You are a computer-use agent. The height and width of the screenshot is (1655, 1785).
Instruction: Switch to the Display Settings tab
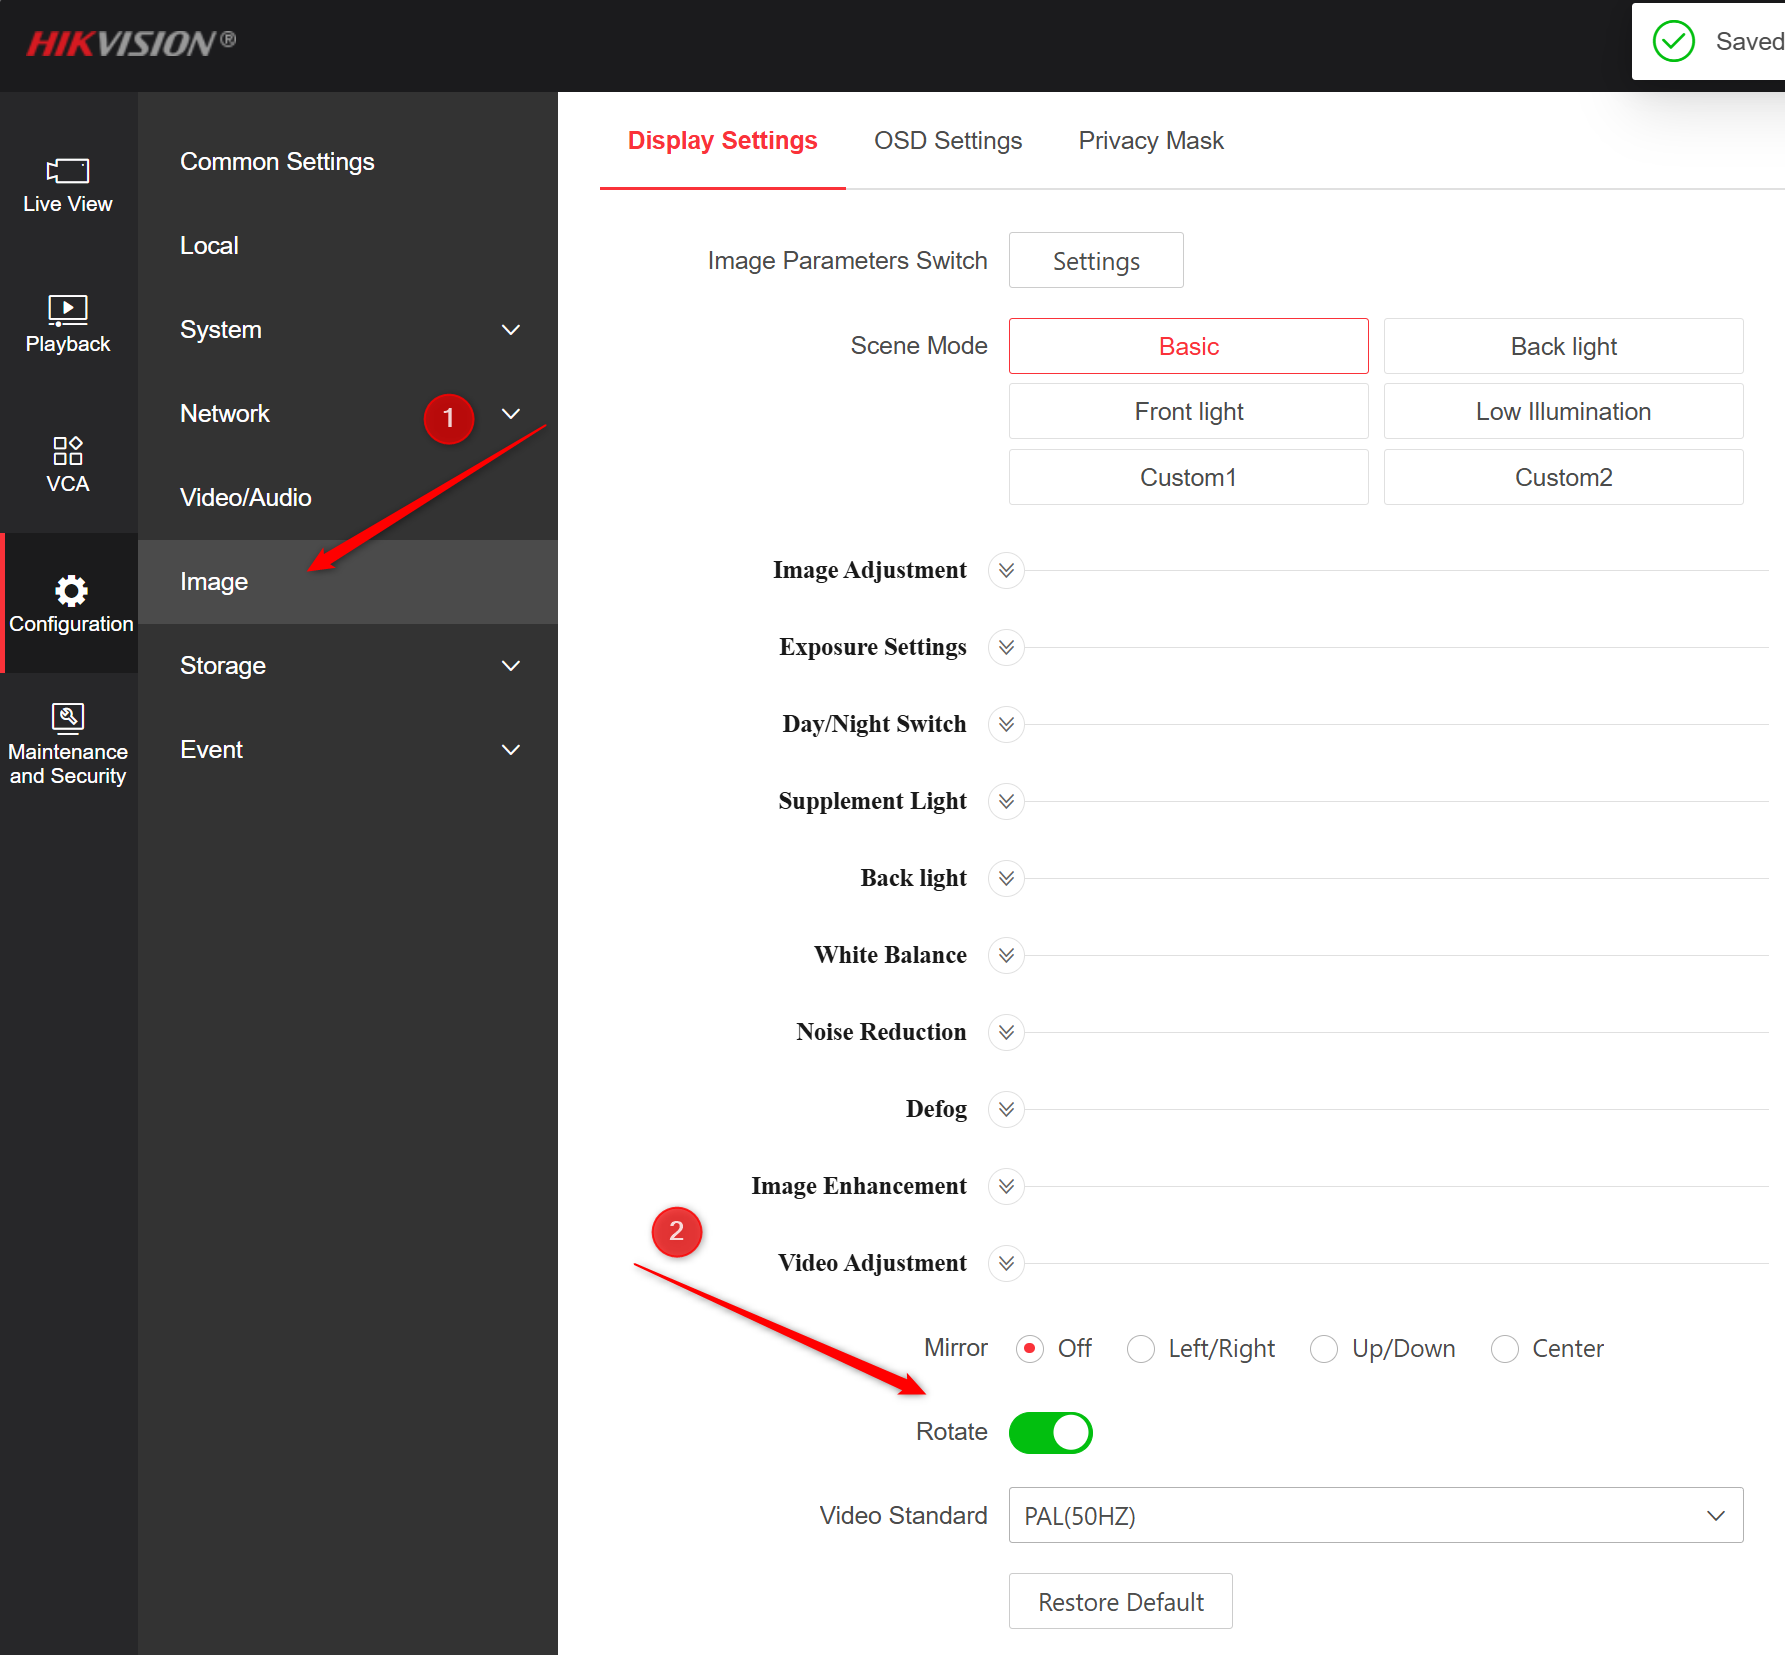[x=723, y=141]
